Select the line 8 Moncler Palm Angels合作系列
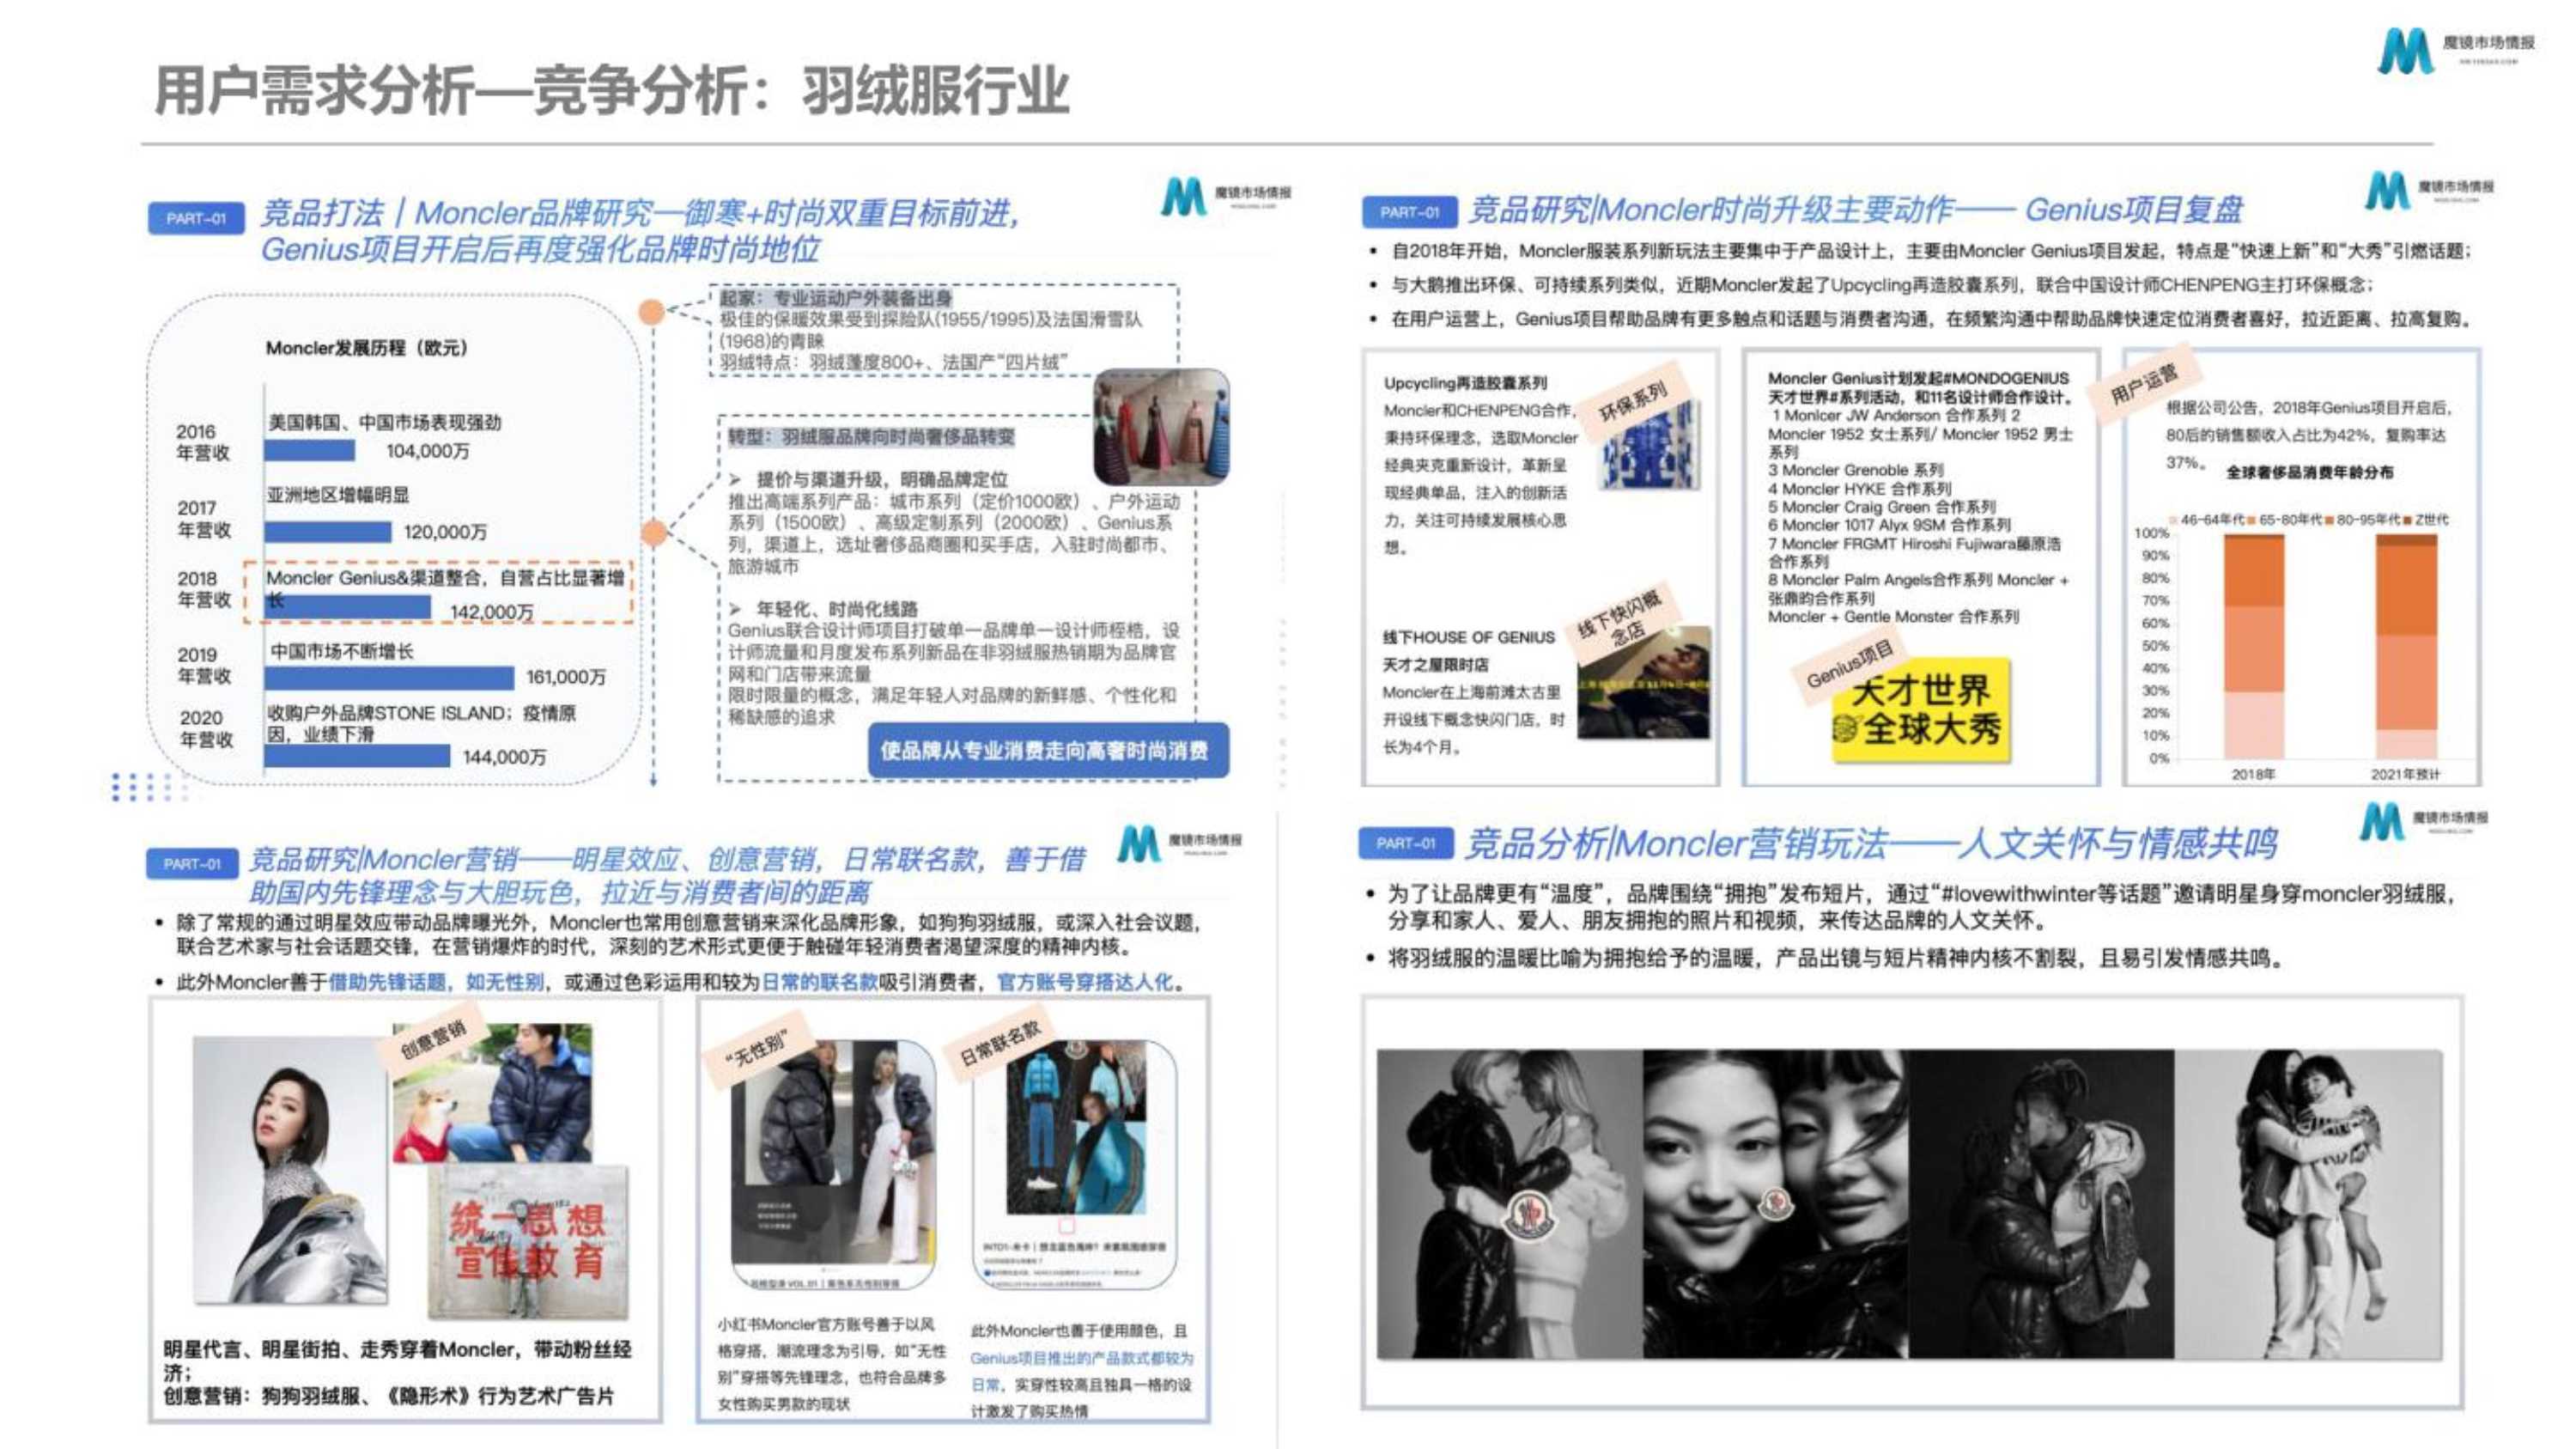The height and width of the screenshot is (1449, 2576). pyautogui.click(x=1880, y=580)
